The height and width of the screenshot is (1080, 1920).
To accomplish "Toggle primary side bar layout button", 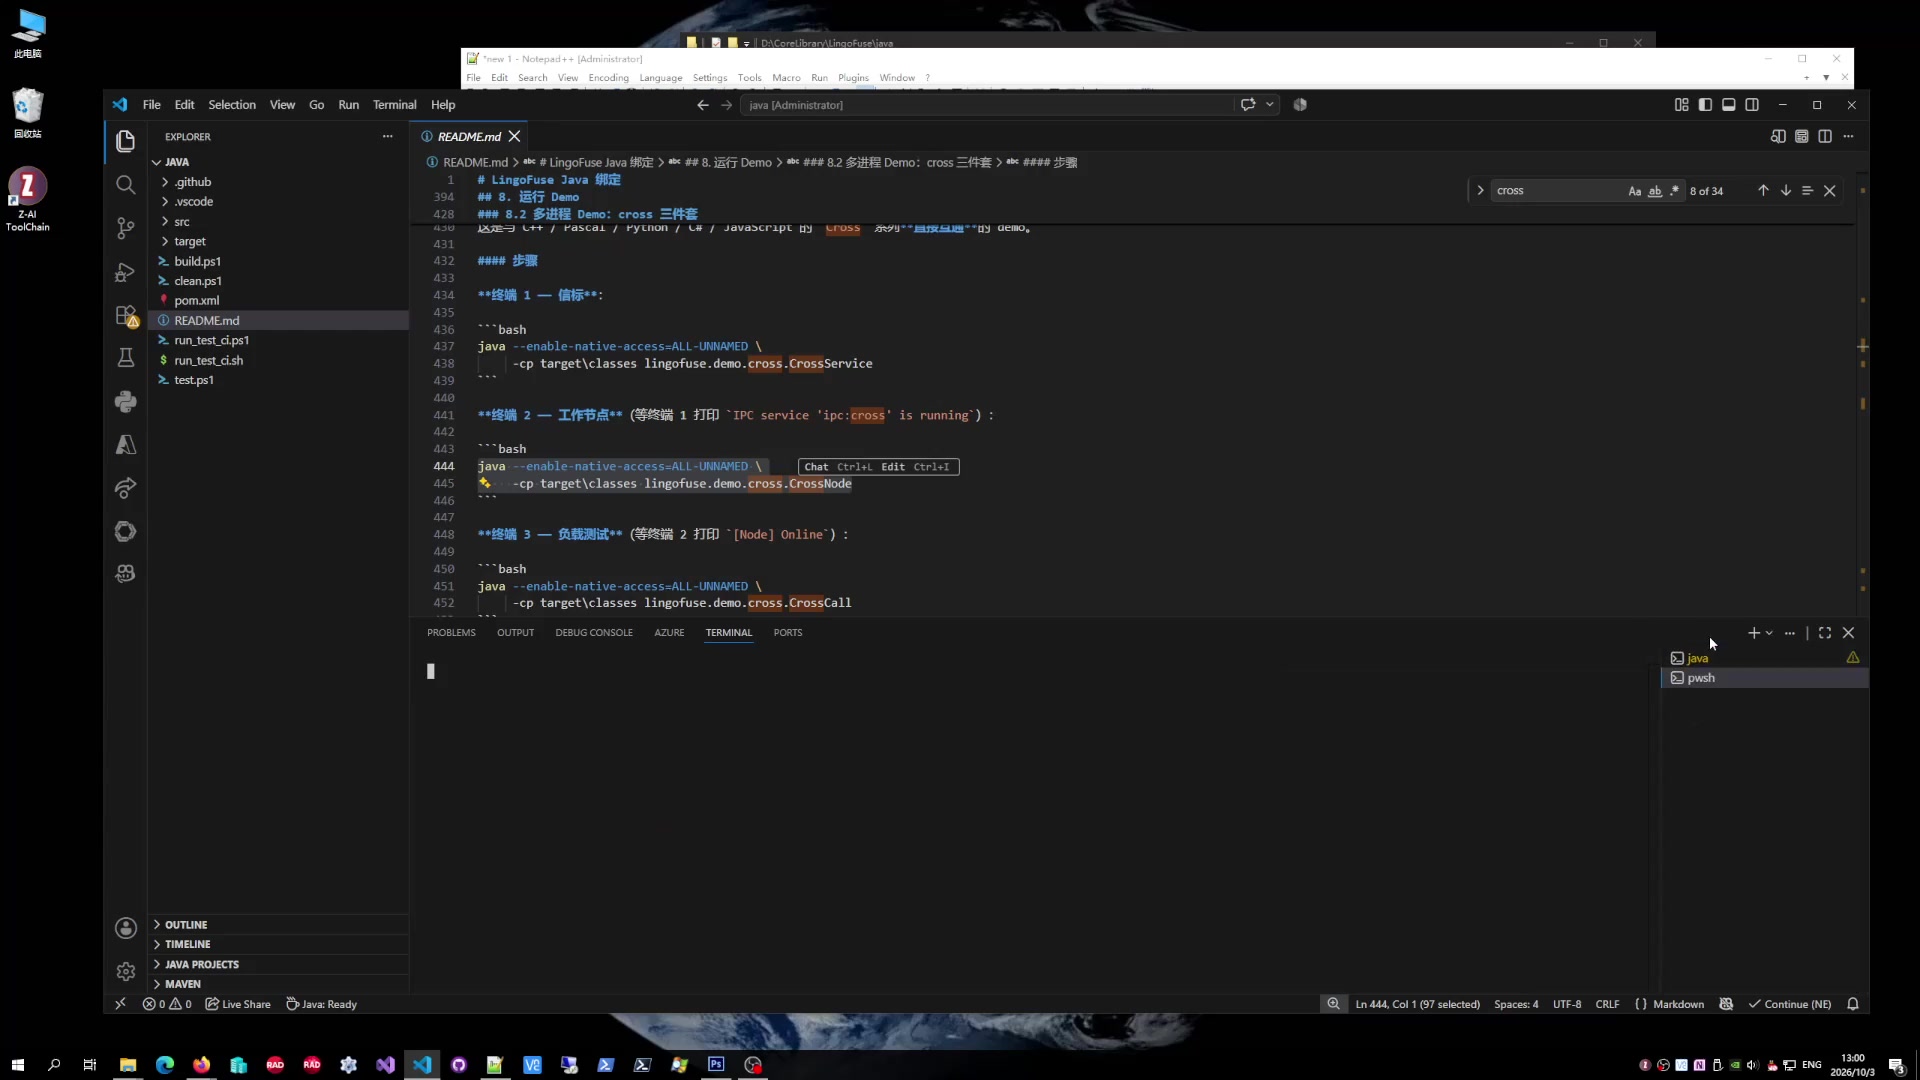I will 1705,105.
